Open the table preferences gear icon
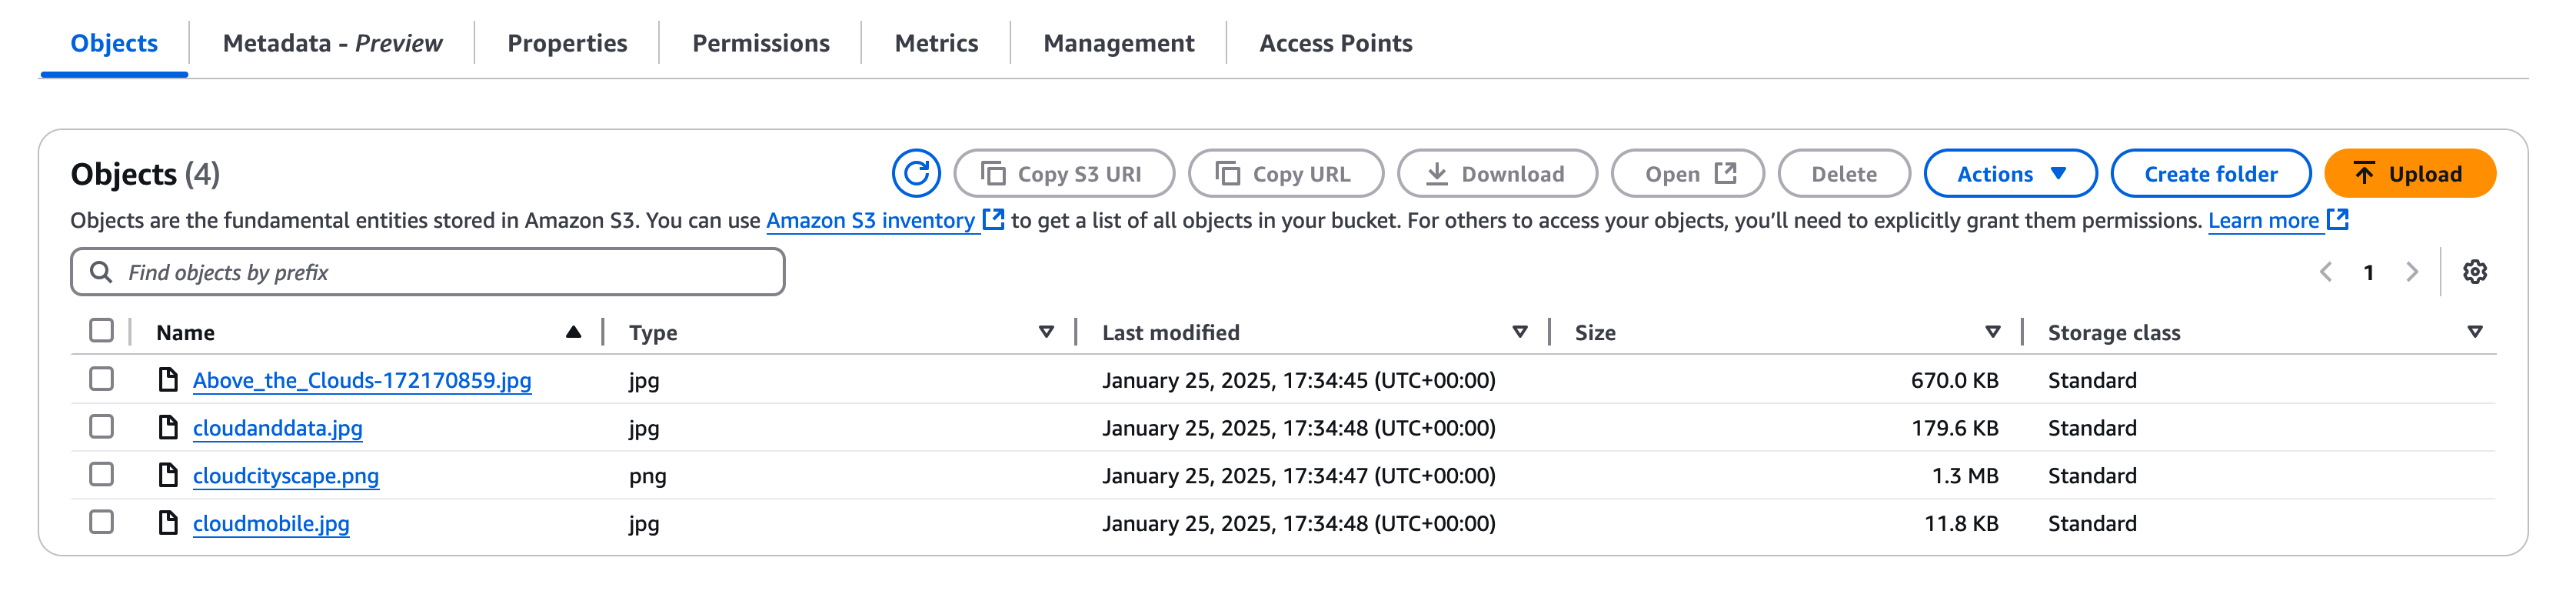This screenshot has width=2576, height=591. [2474, 272]
